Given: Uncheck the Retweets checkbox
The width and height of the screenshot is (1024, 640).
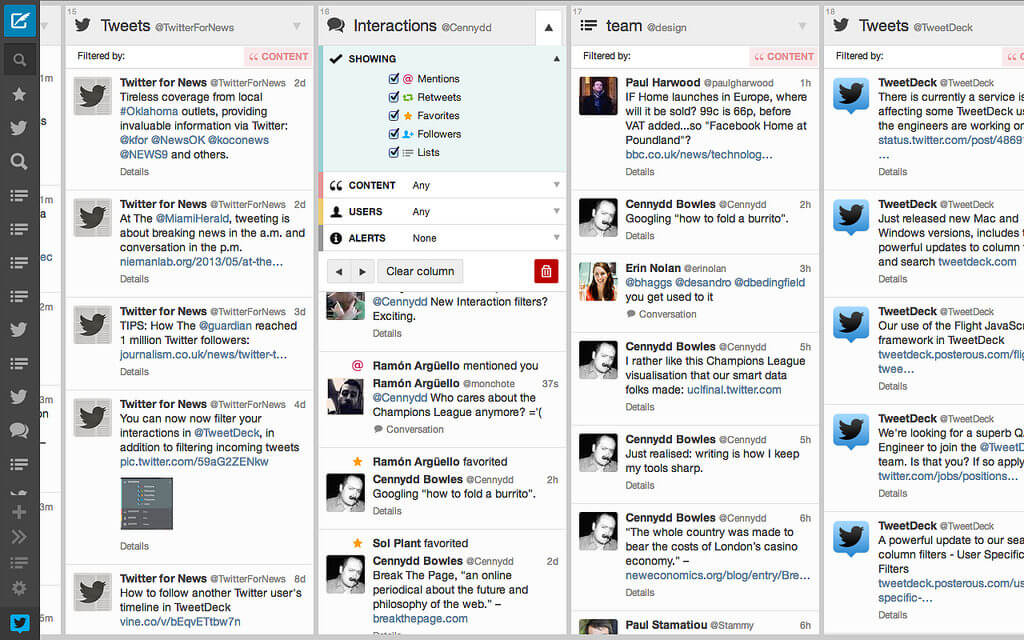Looking at the screenshot, I should [393, 97].
